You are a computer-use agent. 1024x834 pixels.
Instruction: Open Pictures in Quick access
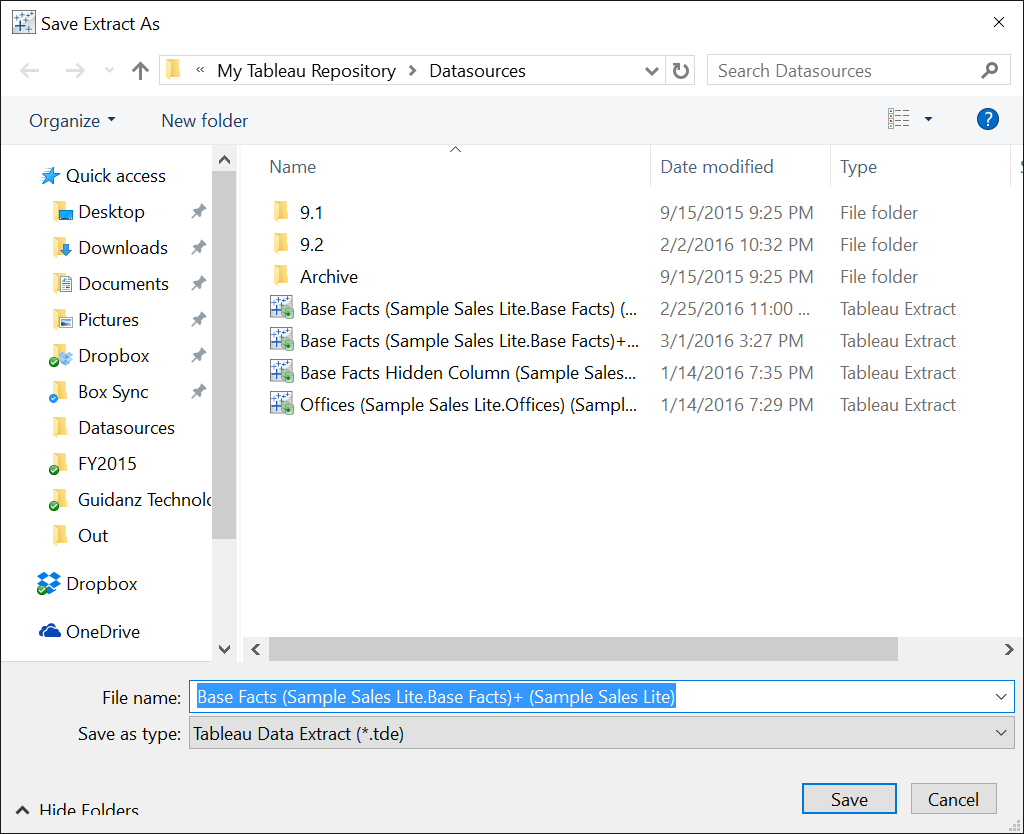point(95,319)
